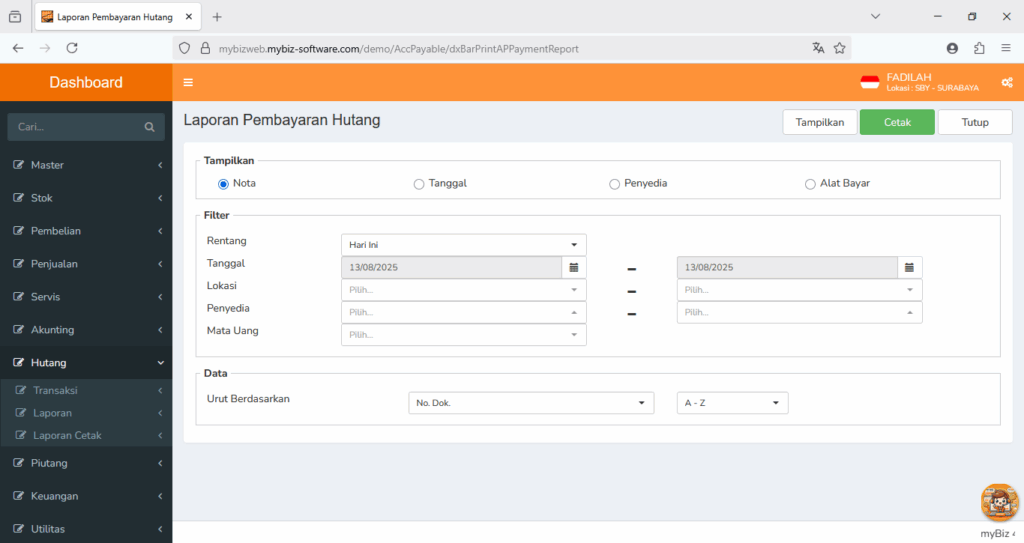Open the Rentang dropdown showing Hari Ini
The height and width of the screenshot is (543, 1024).
464,245
